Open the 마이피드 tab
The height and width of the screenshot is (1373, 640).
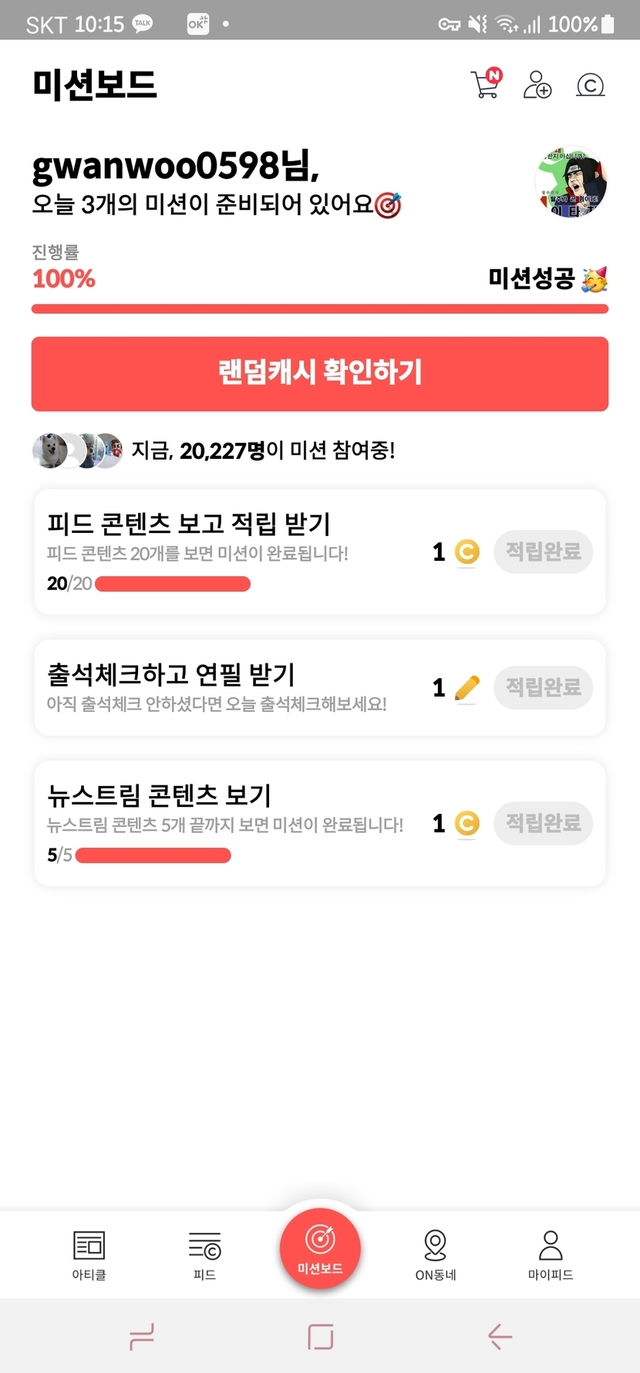(550, 1254)
